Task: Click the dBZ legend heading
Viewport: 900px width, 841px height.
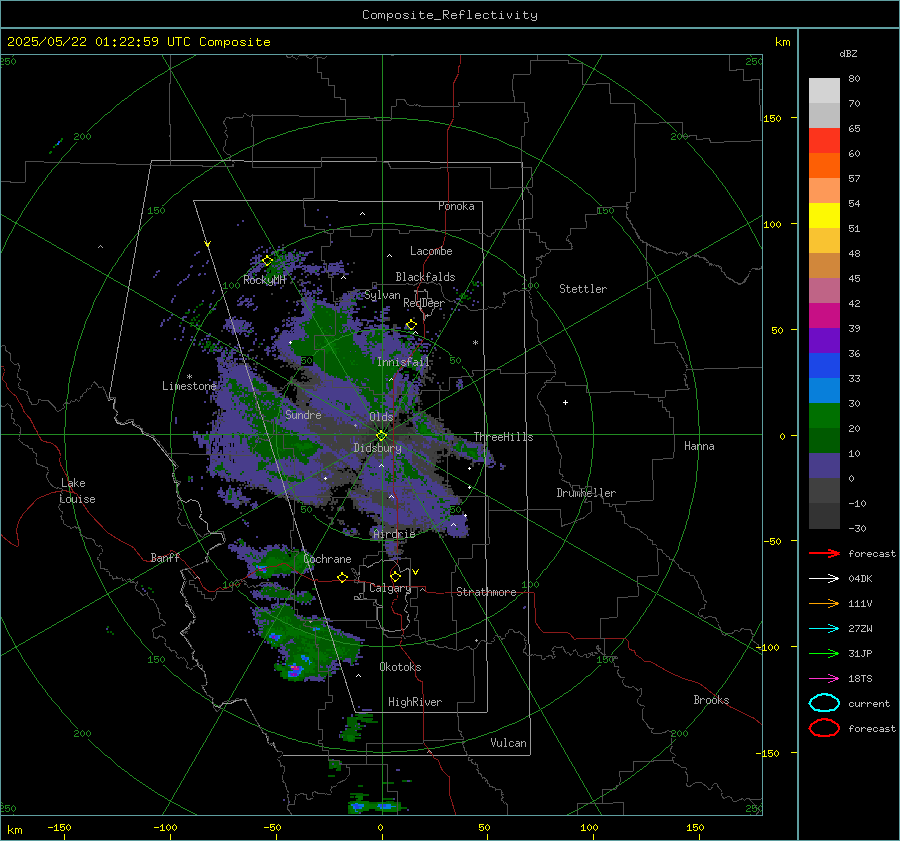Action: click(x=848, y=54)
